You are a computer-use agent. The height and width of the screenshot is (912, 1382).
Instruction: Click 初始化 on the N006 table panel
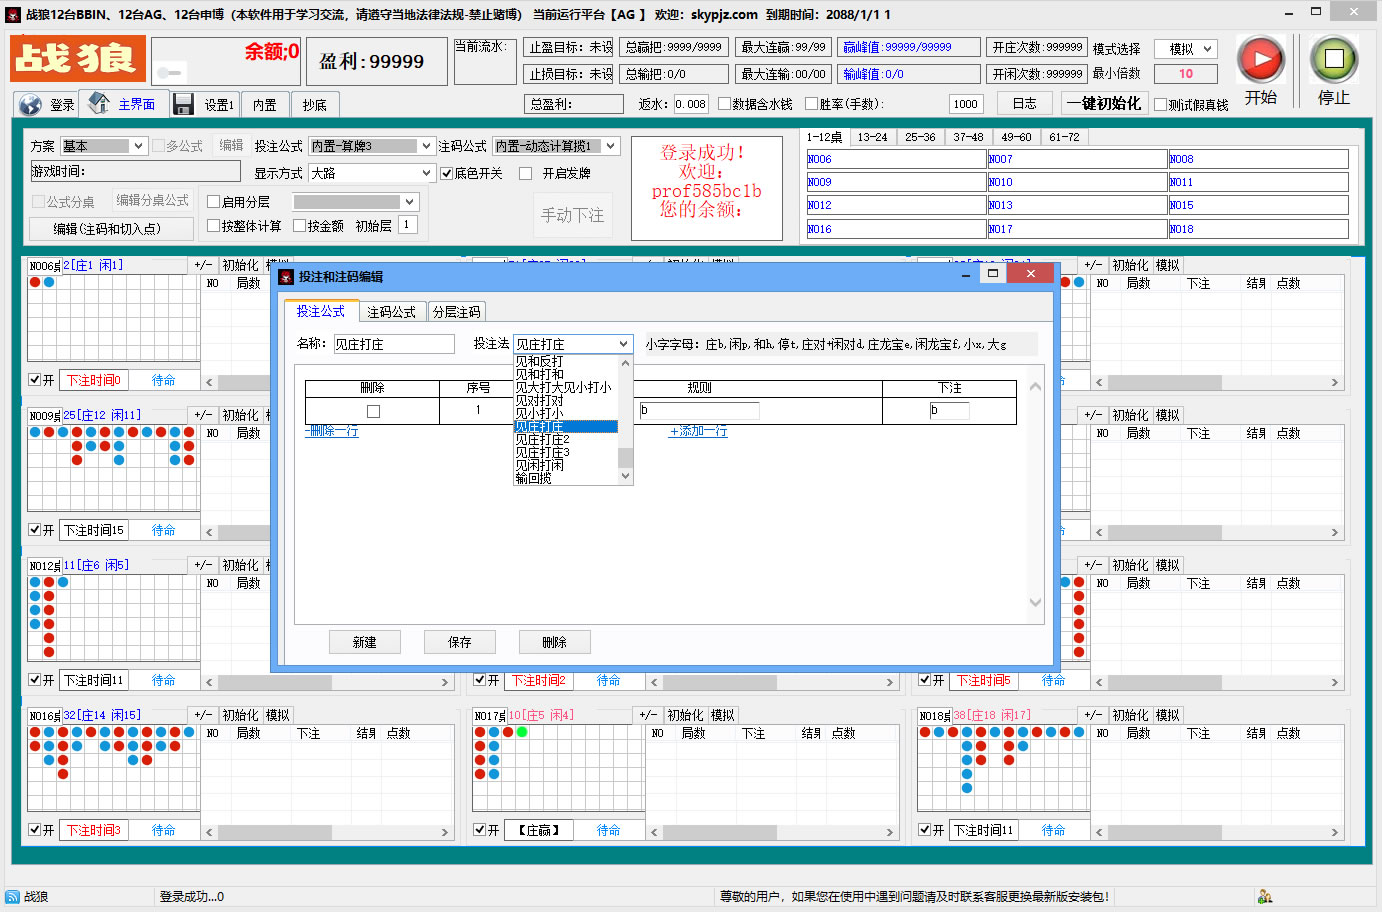click(x=241, y=264)
